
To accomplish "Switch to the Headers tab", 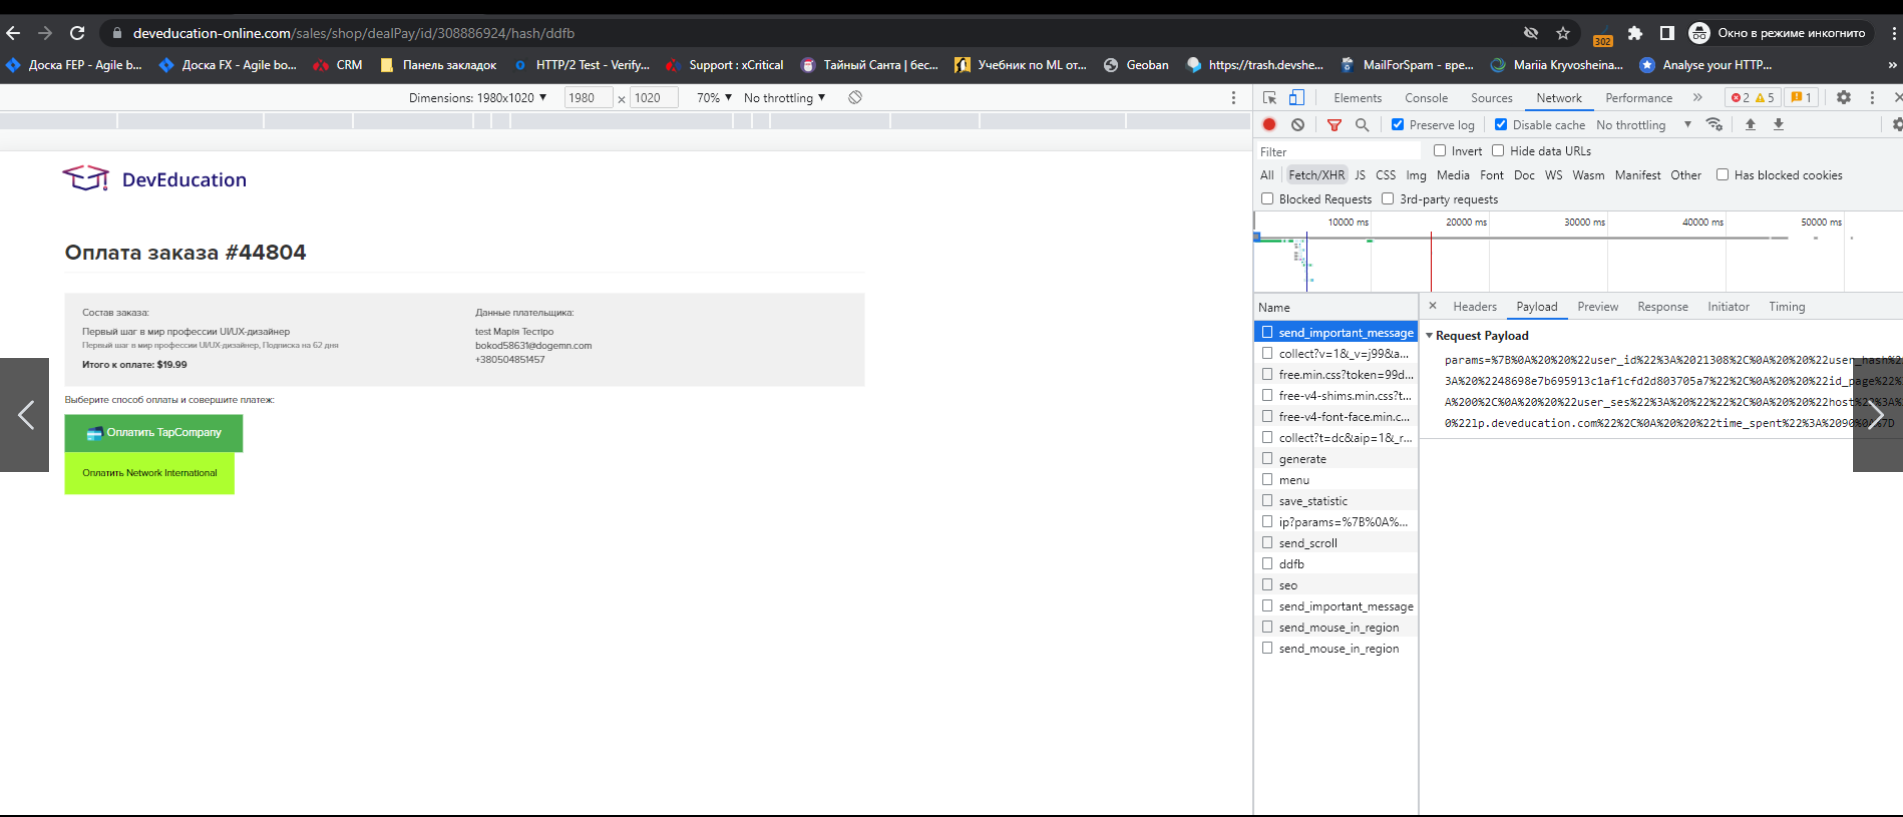I will point(1474,307).
